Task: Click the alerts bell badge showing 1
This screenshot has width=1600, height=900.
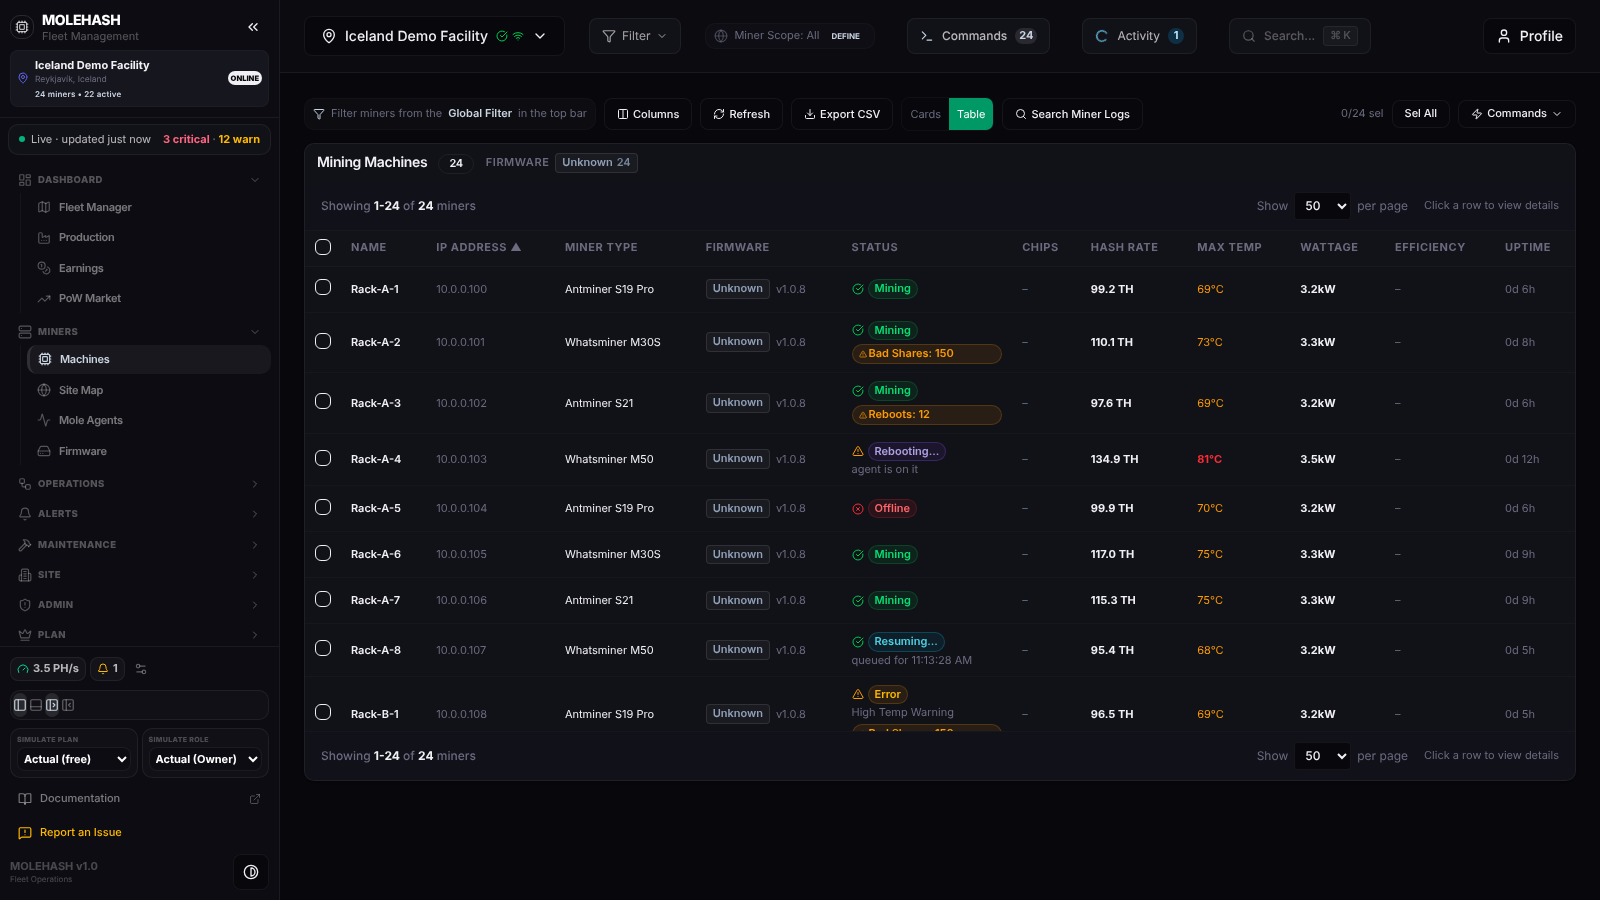Action: (x=107, y=668)
